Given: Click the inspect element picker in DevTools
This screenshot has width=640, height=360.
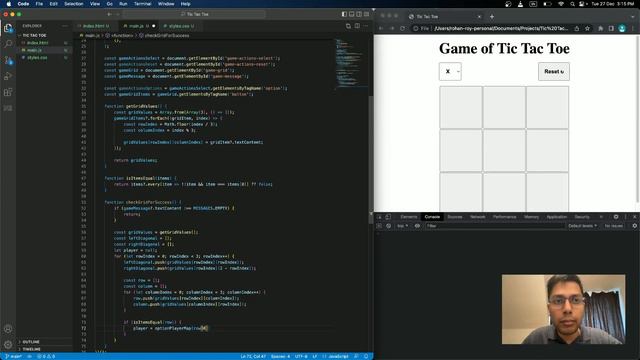Looking at the screenshot, I should tap(379, 217).
